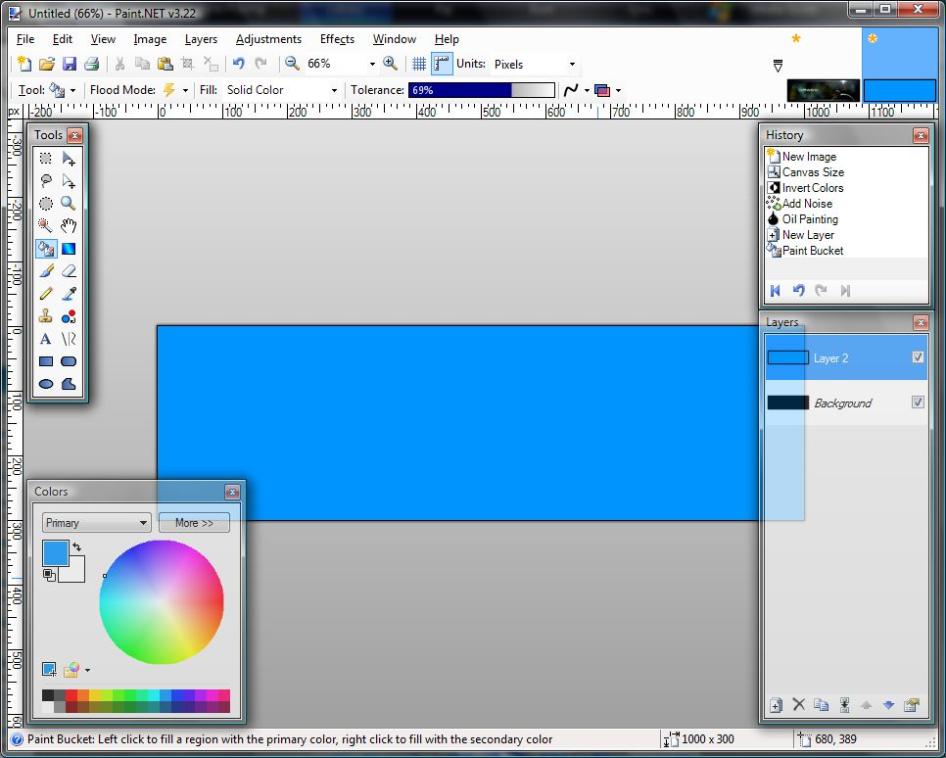Select the Magic Wand tool

[x=46, y=226]
